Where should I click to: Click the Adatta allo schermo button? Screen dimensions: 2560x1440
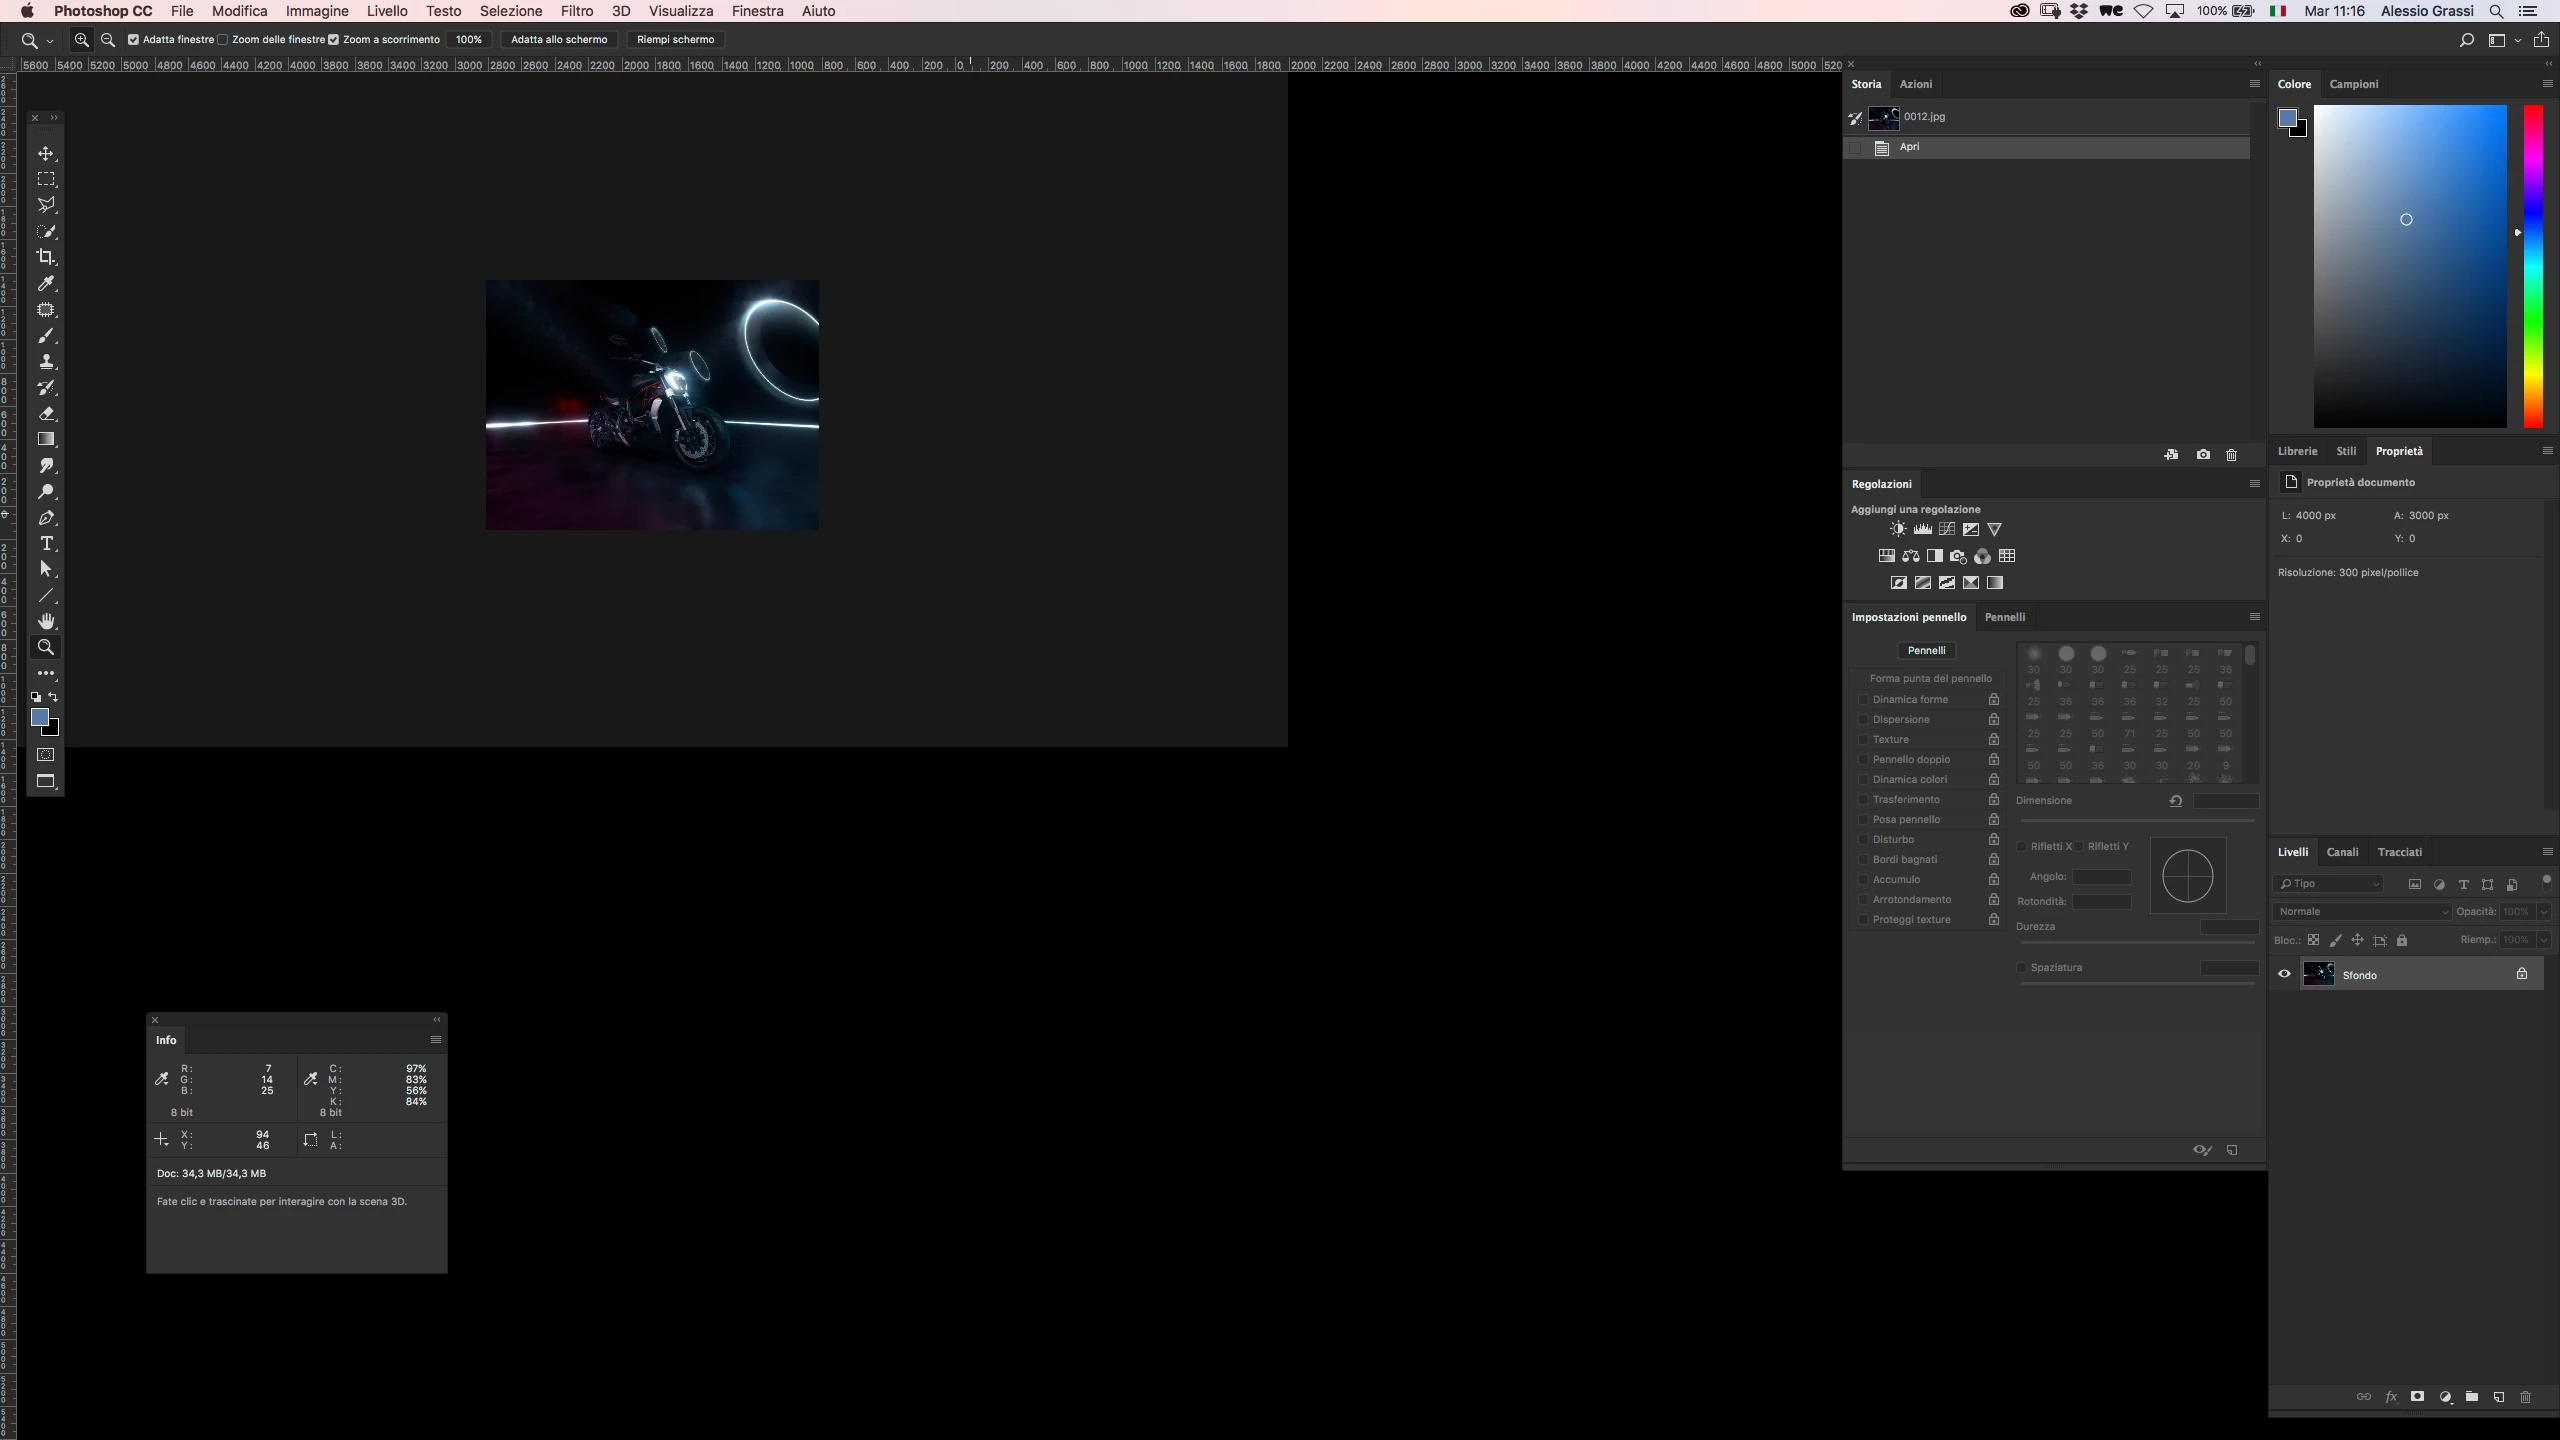[x=559, y=40]
